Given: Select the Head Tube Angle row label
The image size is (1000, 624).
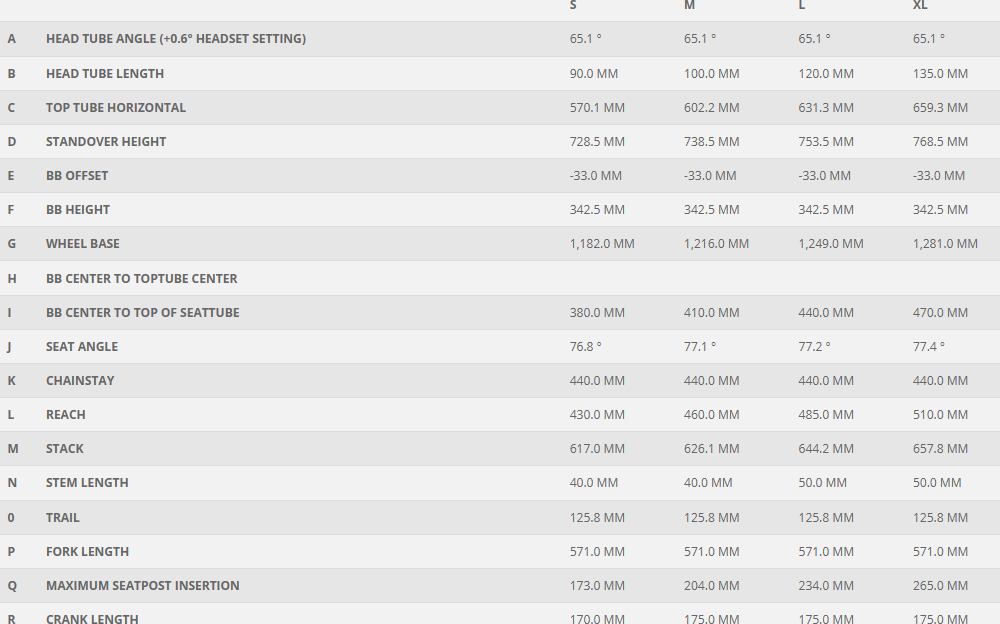Looking at the screenshot, I should [176, 39].
